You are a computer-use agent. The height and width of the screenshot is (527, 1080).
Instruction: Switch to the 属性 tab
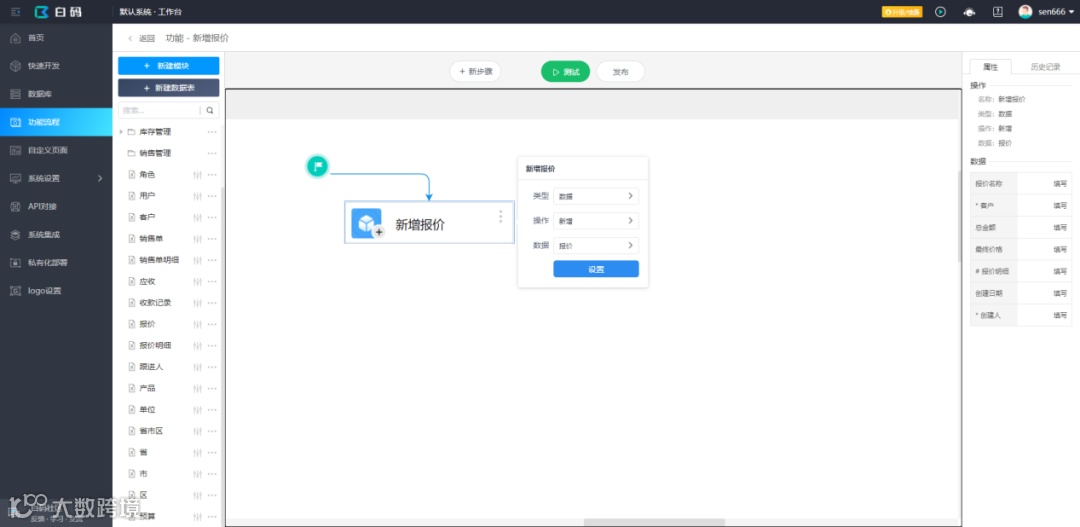[x=990, y=67]
